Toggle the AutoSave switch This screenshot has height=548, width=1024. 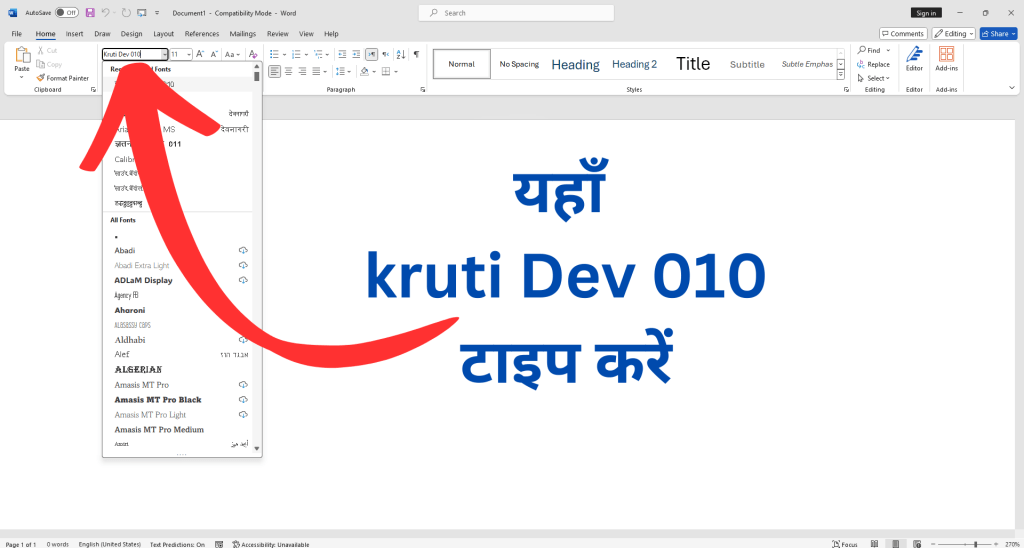pyautogui.click(x=67, y=12)
